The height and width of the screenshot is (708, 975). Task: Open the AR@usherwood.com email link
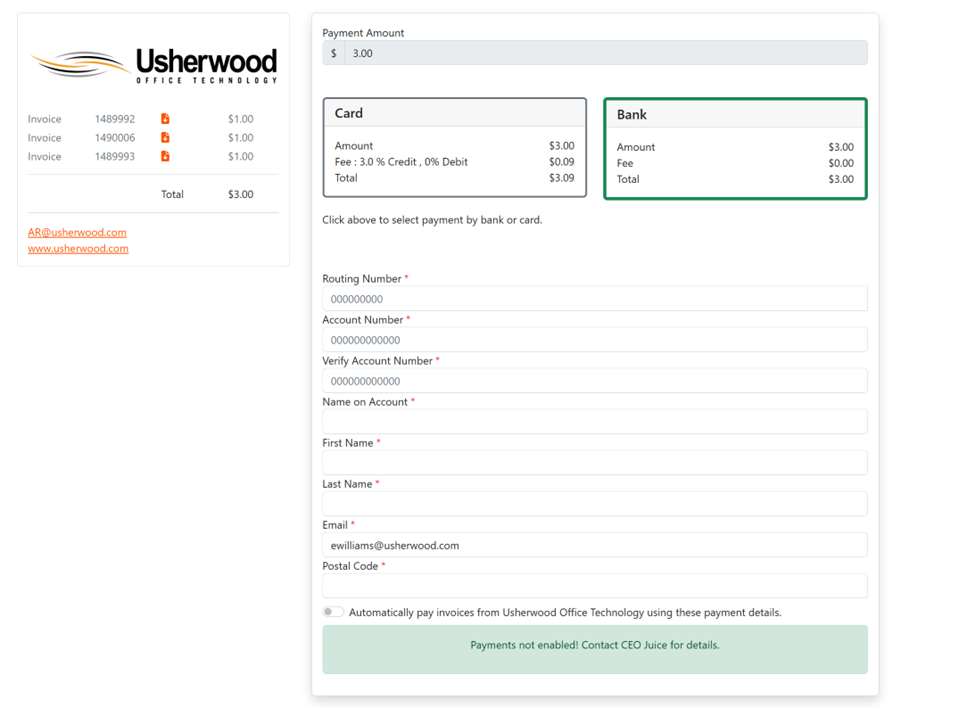tap(77, 232)
